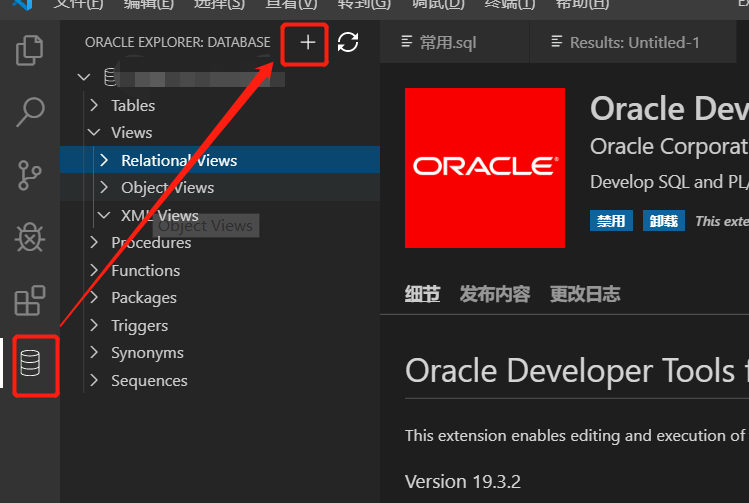
Task: Open the Oracle Corporation publisher link
Action: [669, 146]
